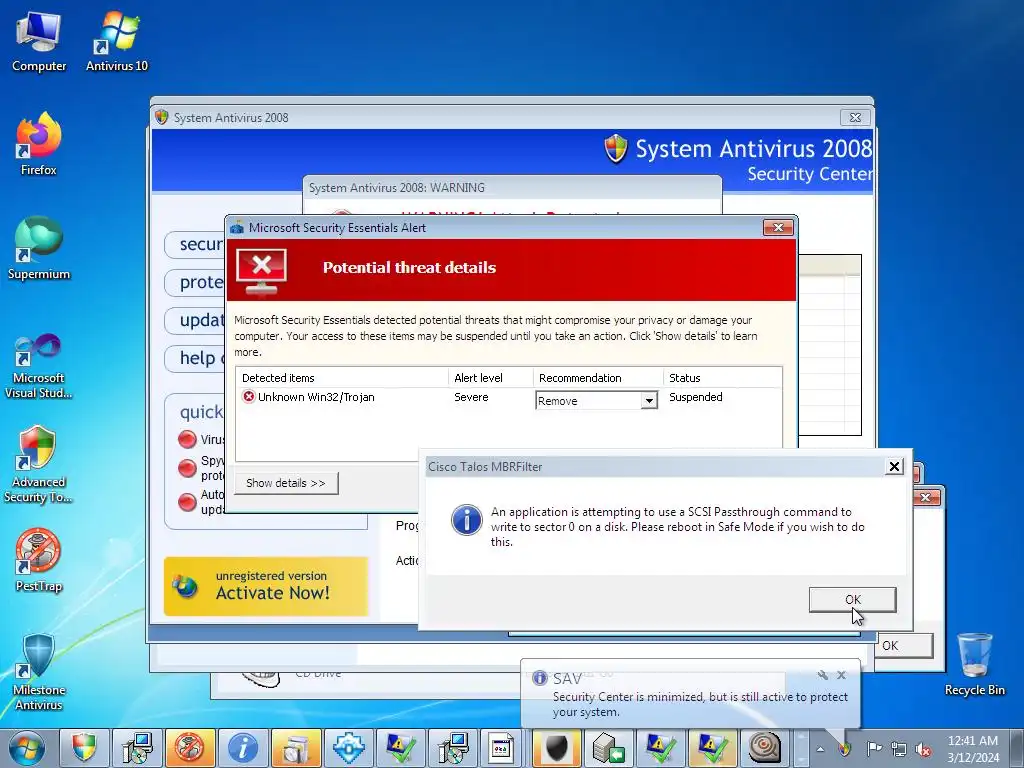Click the red monitor X threat icon
The height and width of the screenshot is (768, 1024).
point(261,270)
